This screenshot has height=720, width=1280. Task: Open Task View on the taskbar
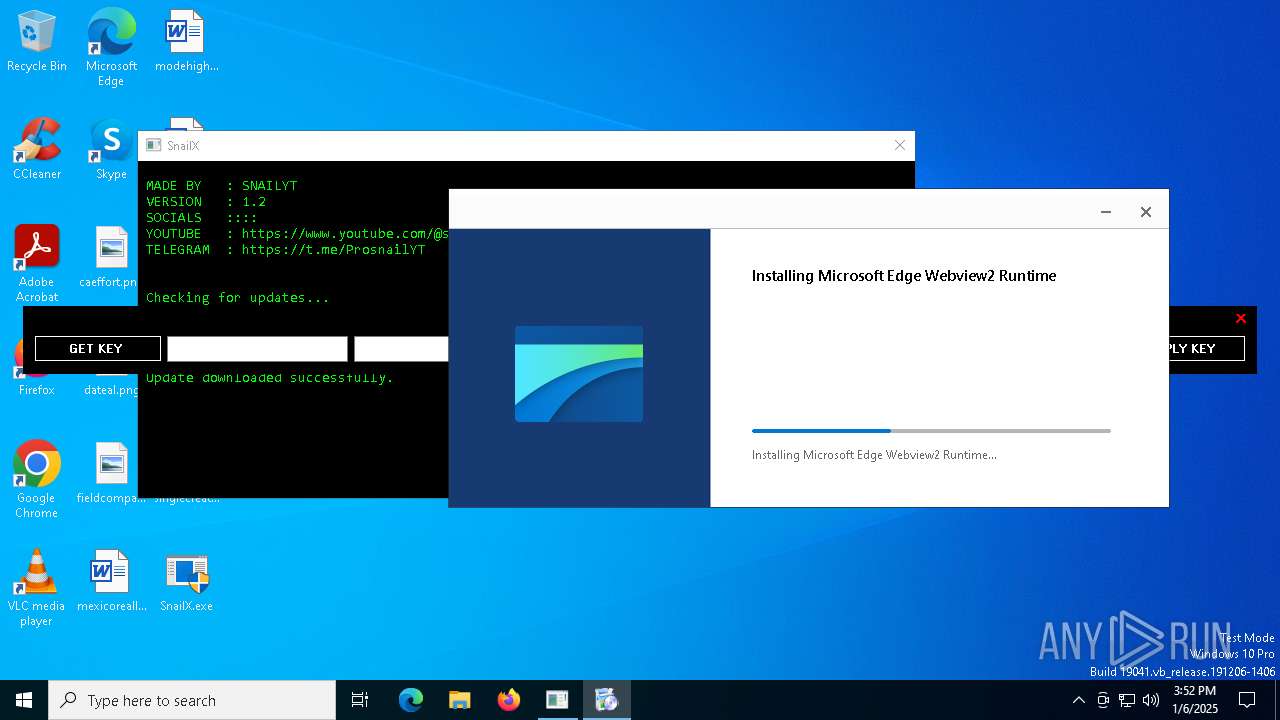pyautogui.click(x=360, y=700)
